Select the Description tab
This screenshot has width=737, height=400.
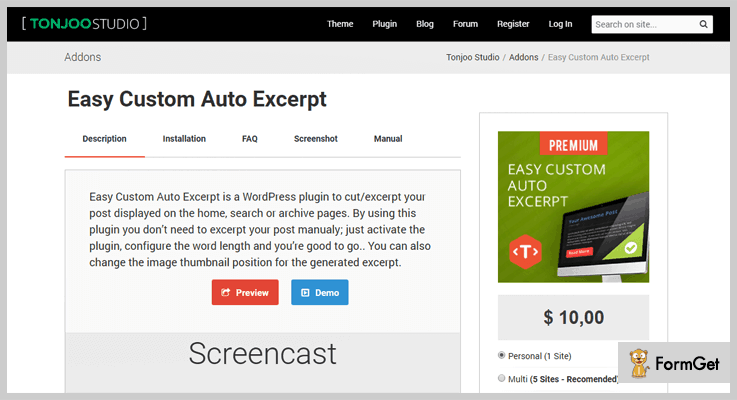coord(104,139)
